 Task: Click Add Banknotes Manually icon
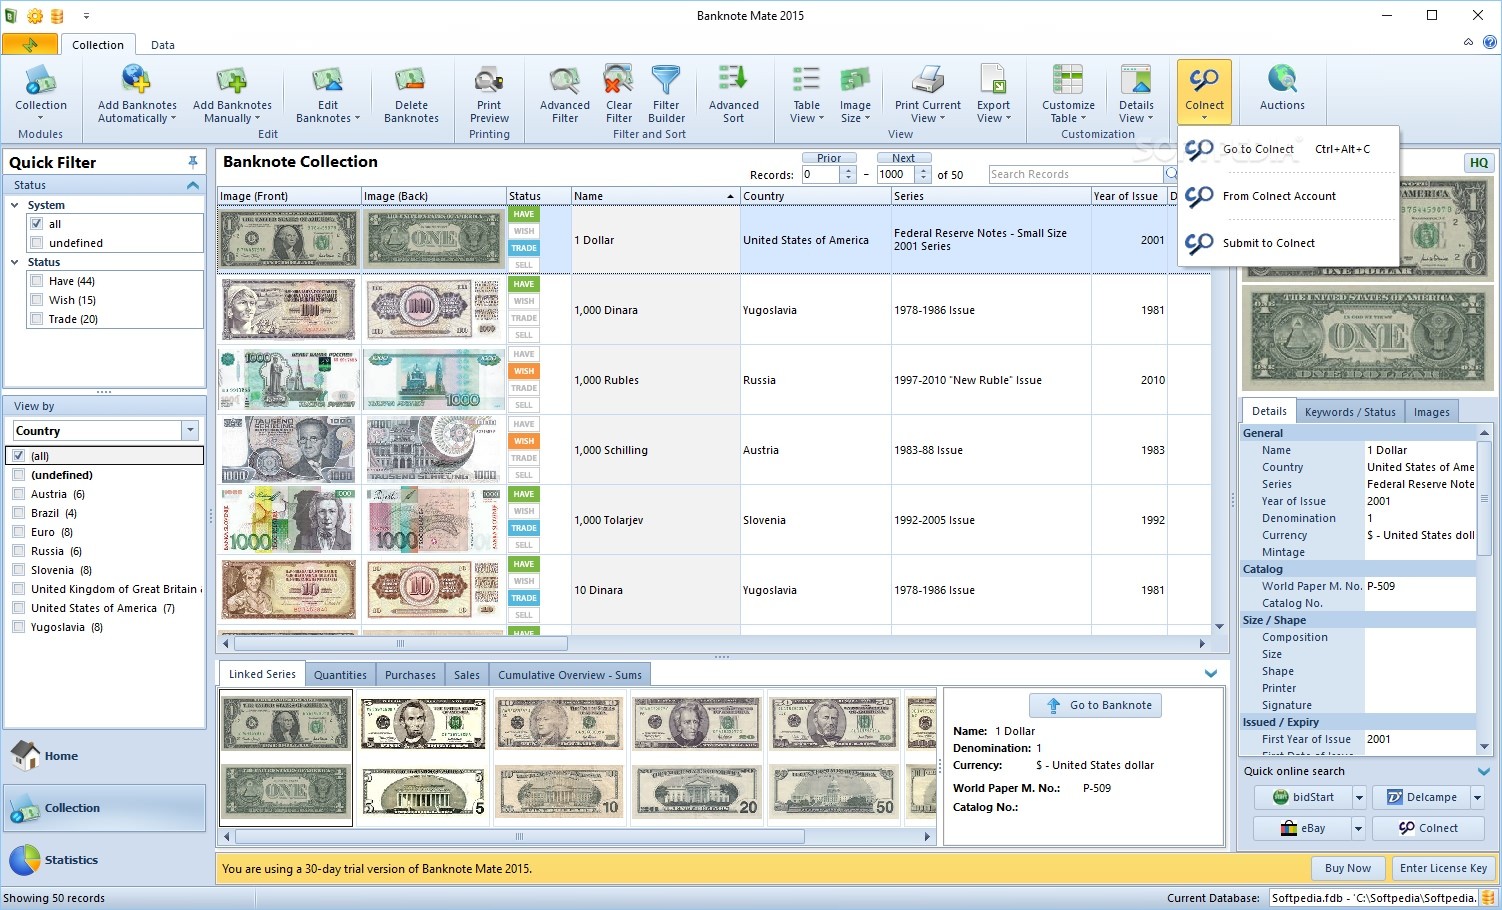pyautogui.click(x=232, y=93)
